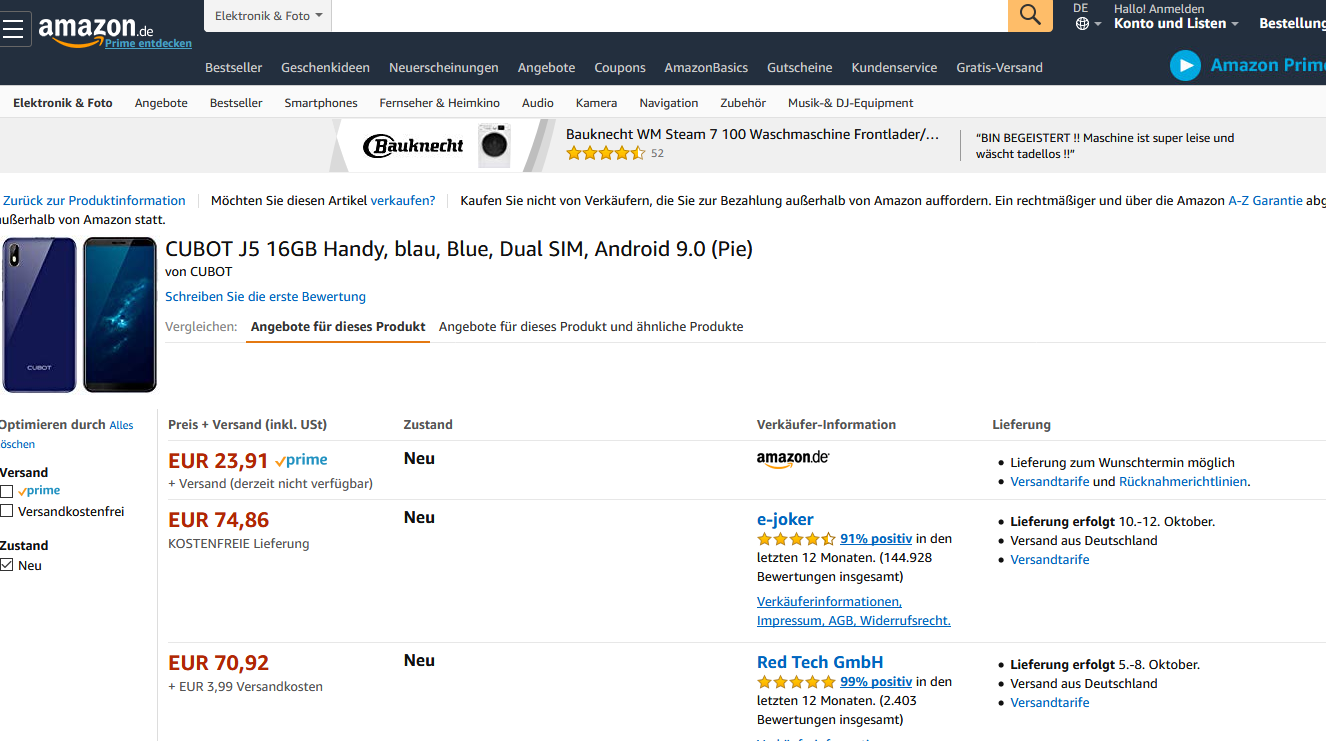Enable the Prime shipping checkbox

pyautogui.click(x=7, y=491)
